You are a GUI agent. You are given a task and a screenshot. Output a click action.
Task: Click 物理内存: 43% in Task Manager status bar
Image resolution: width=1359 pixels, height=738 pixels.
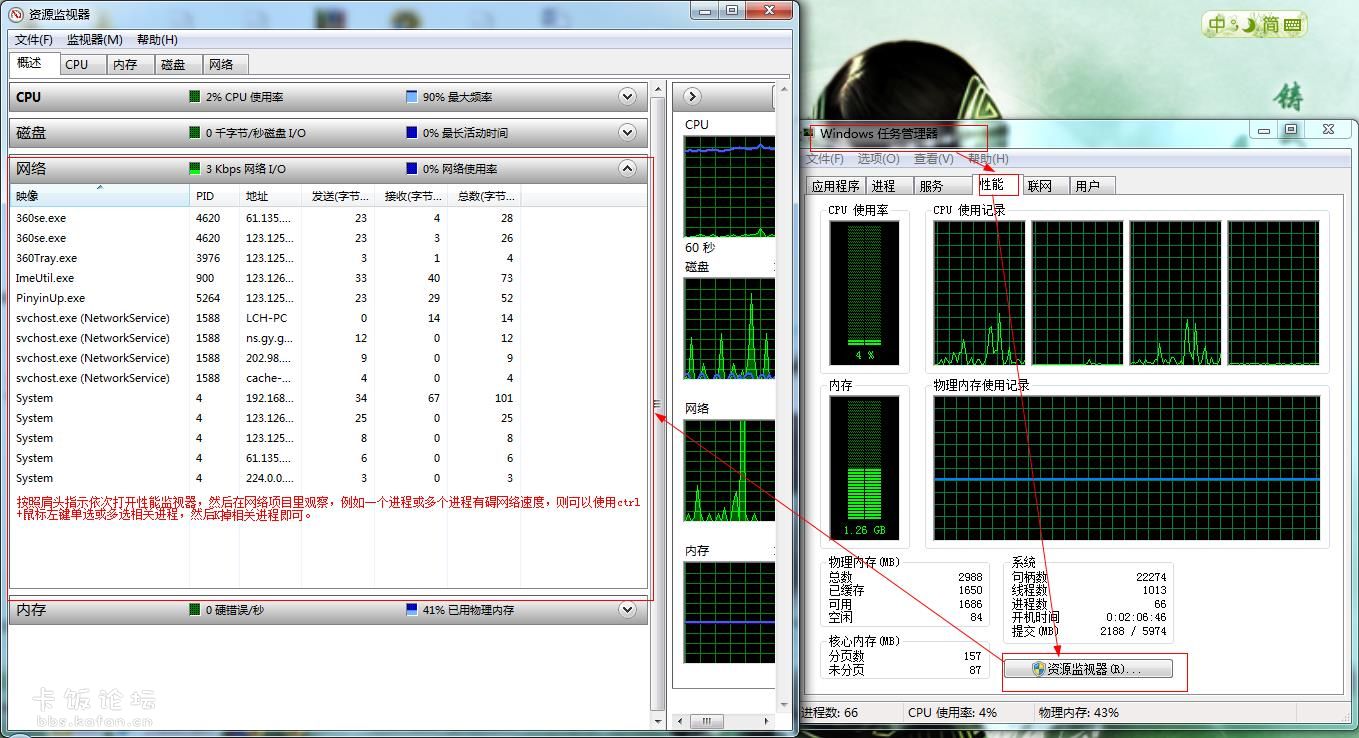[1079, 713]
